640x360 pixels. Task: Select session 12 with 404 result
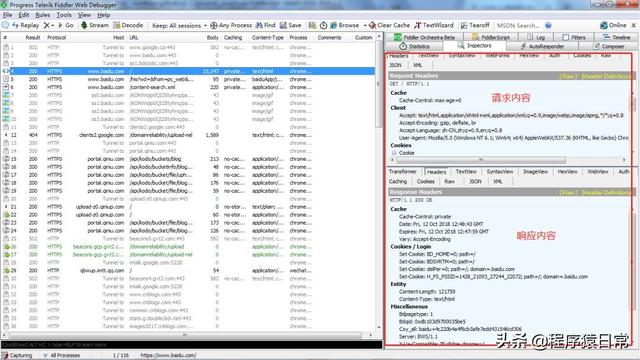click(x=188, y=135)
